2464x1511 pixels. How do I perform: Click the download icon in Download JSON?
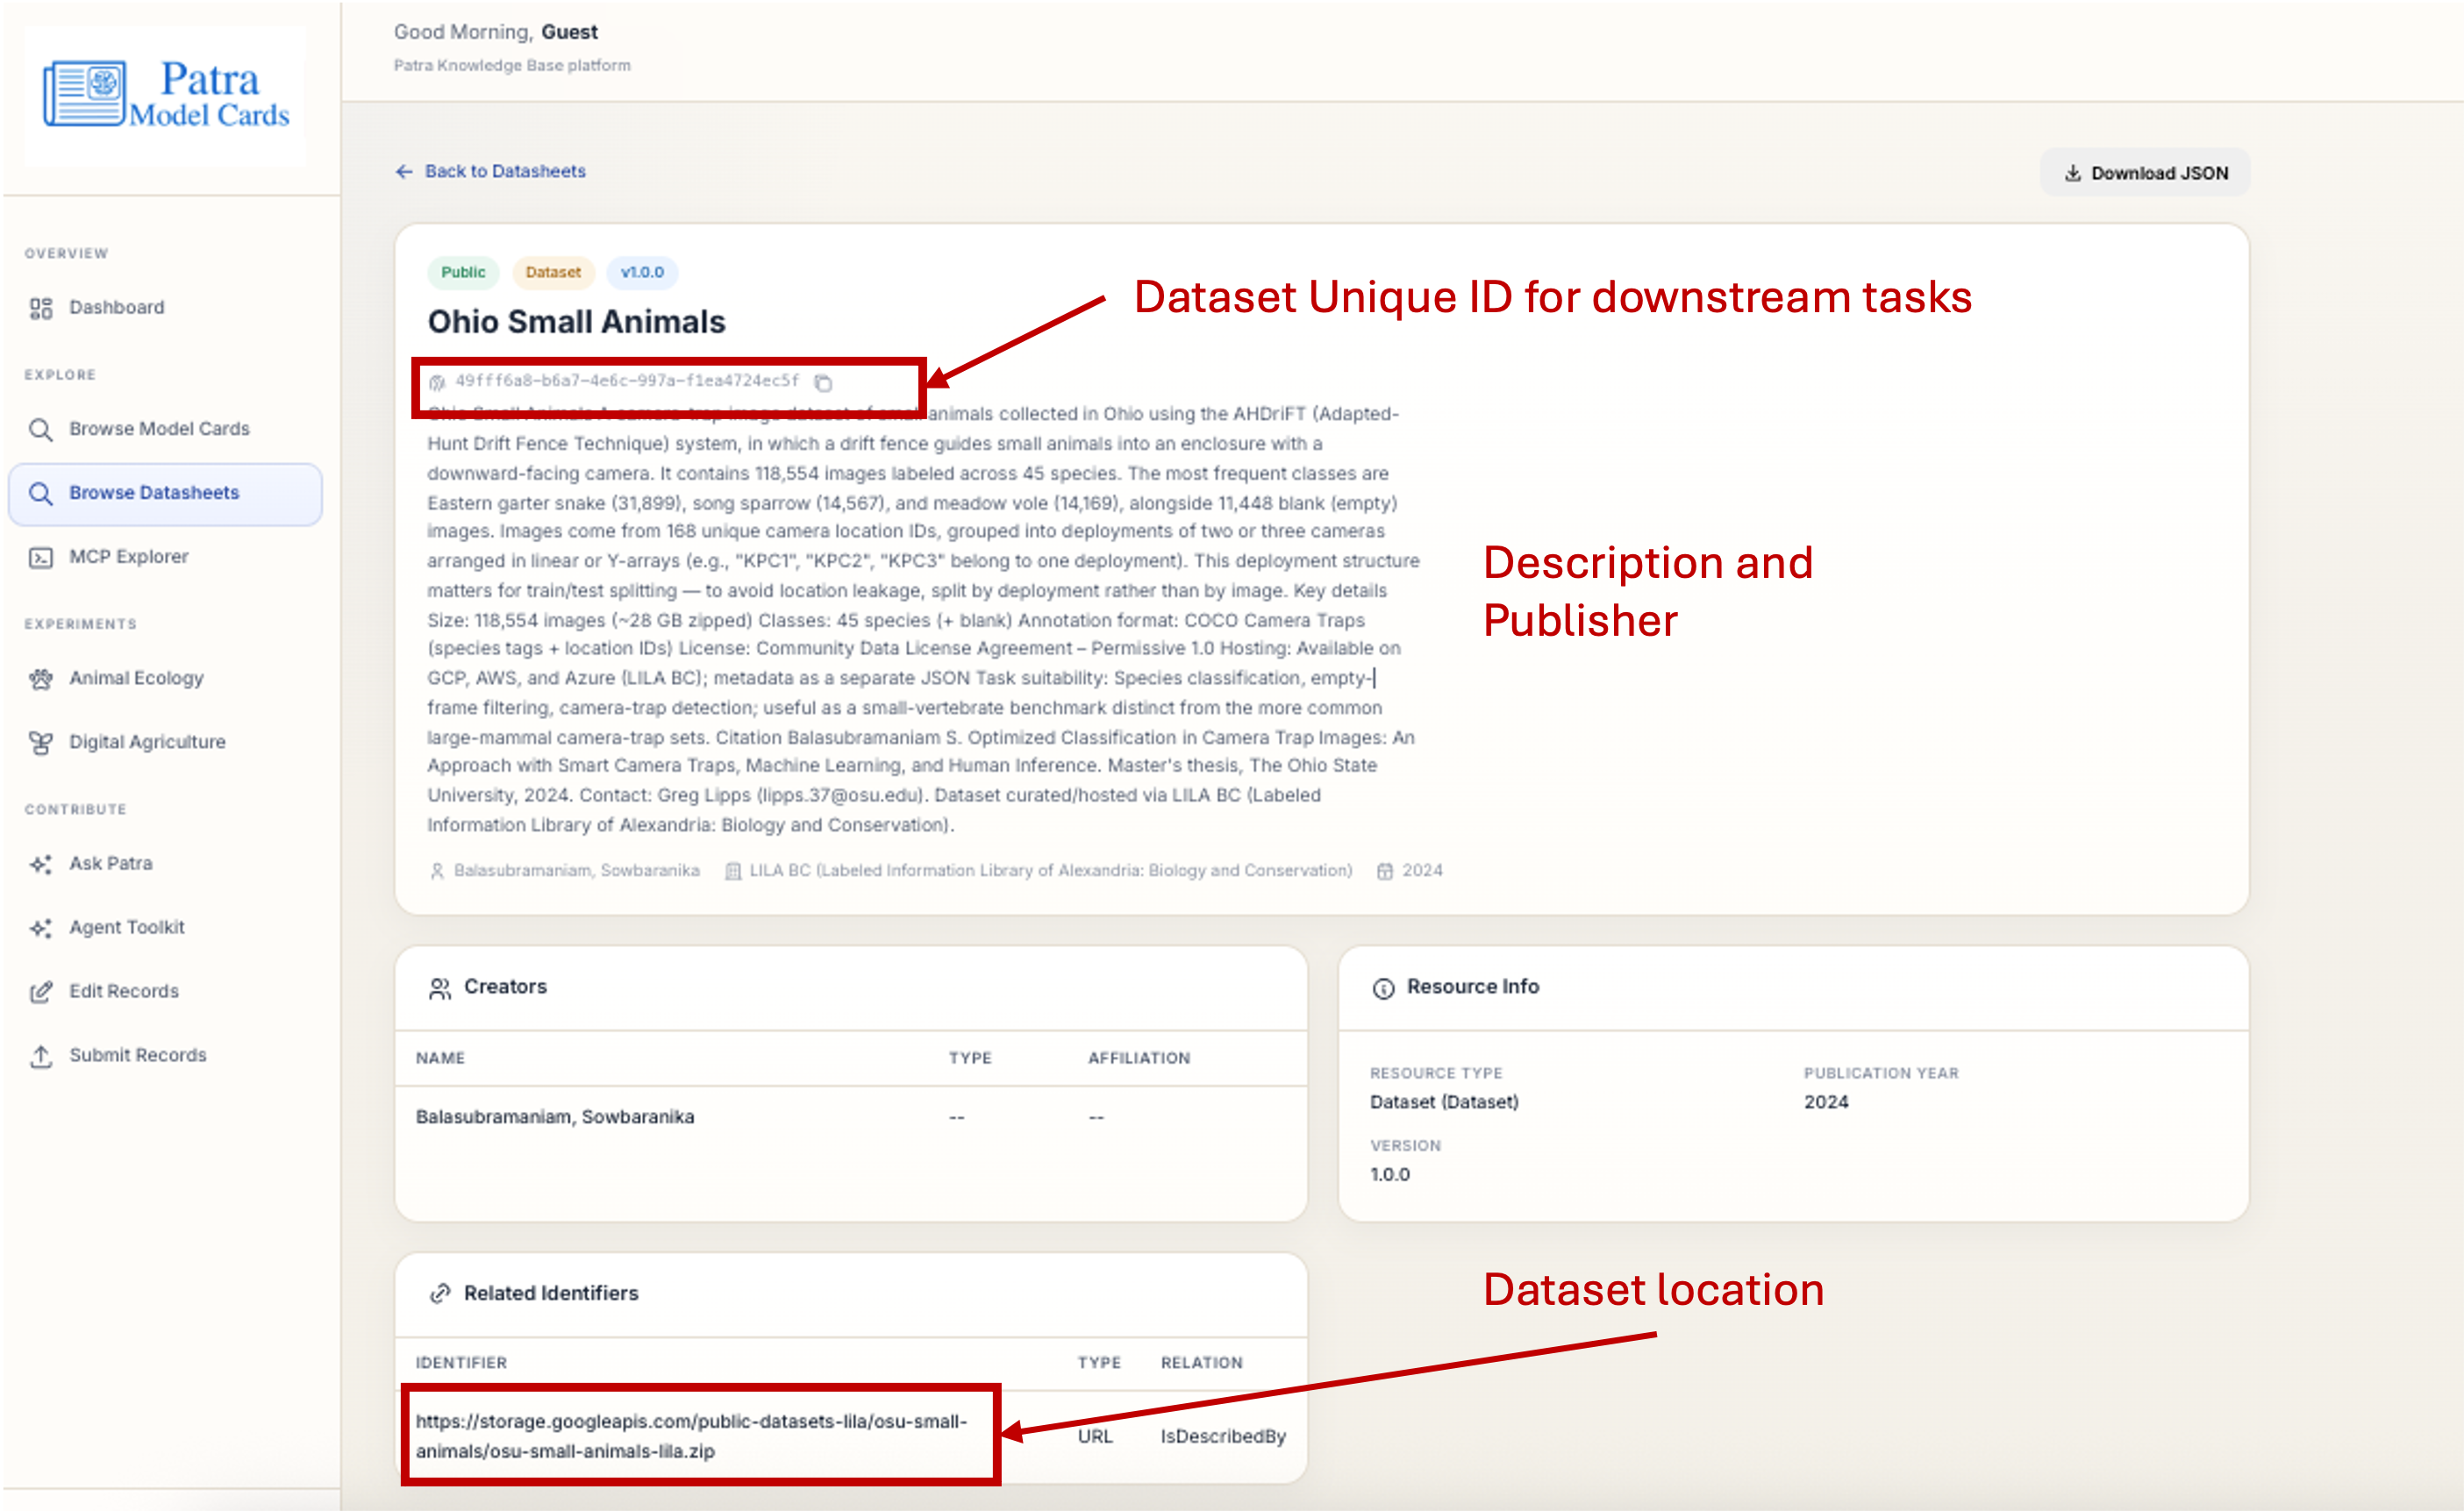[2073, 173]
